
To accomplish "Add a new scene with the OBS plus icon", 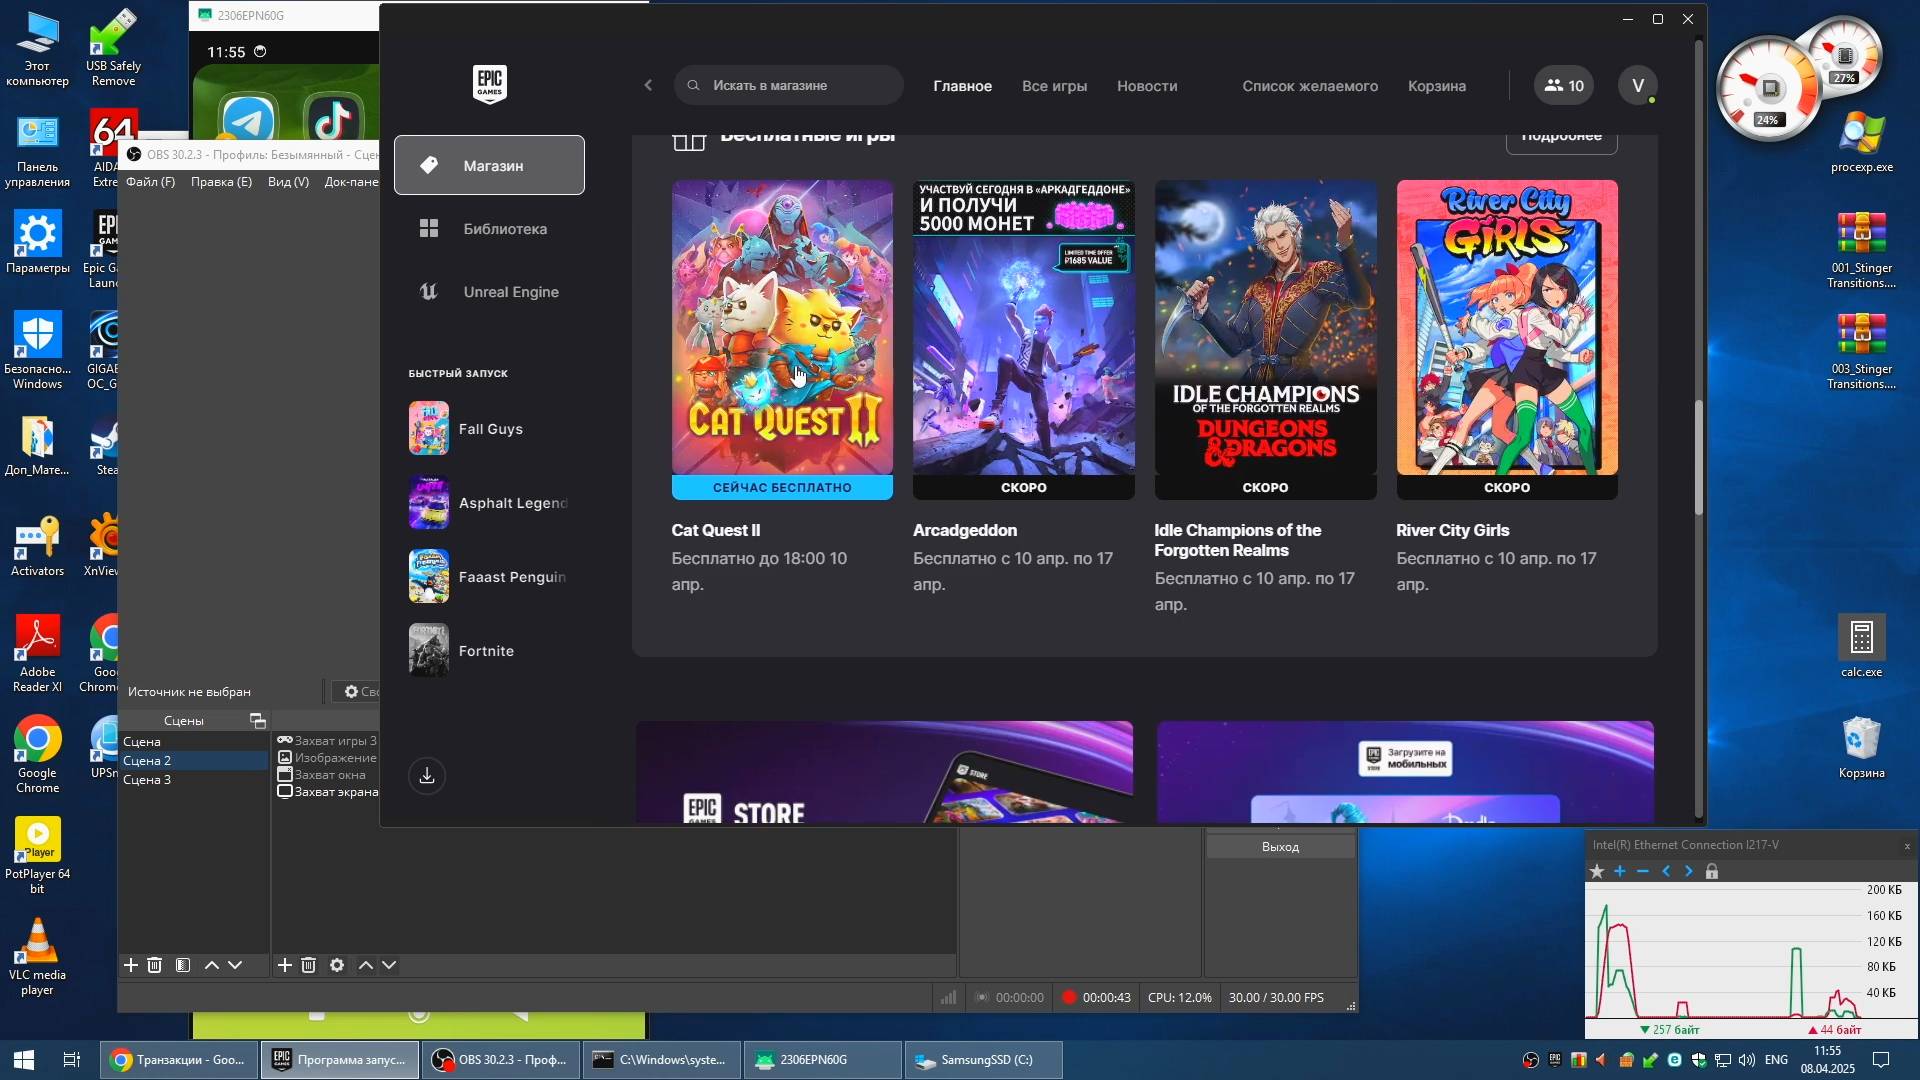I will pyautogui.click(x=131, y=965).
